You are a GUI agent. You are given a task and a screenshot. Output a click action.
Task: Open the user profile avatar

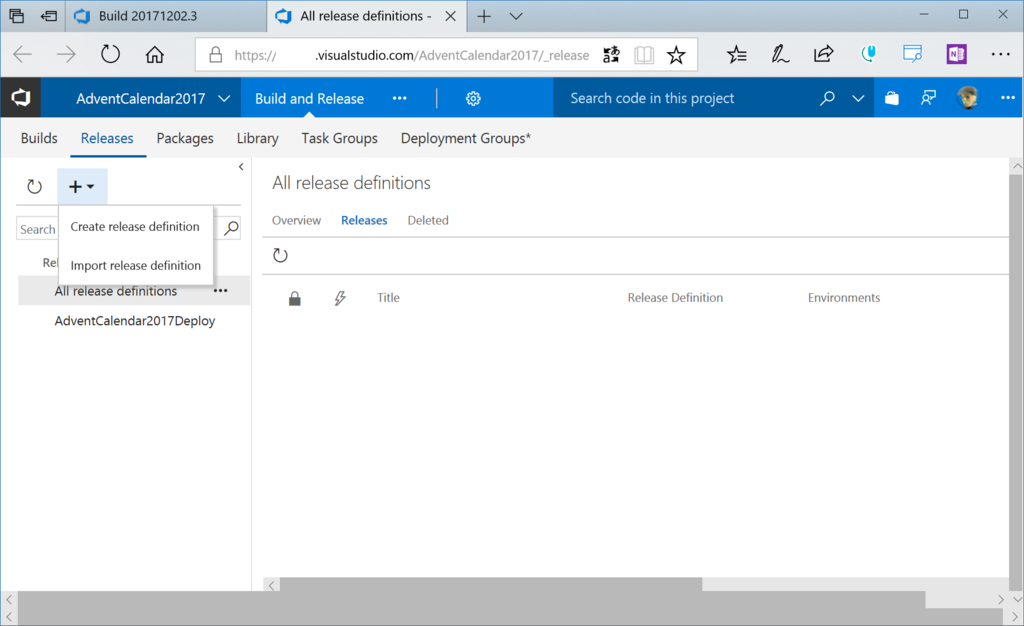click(968, 98)
